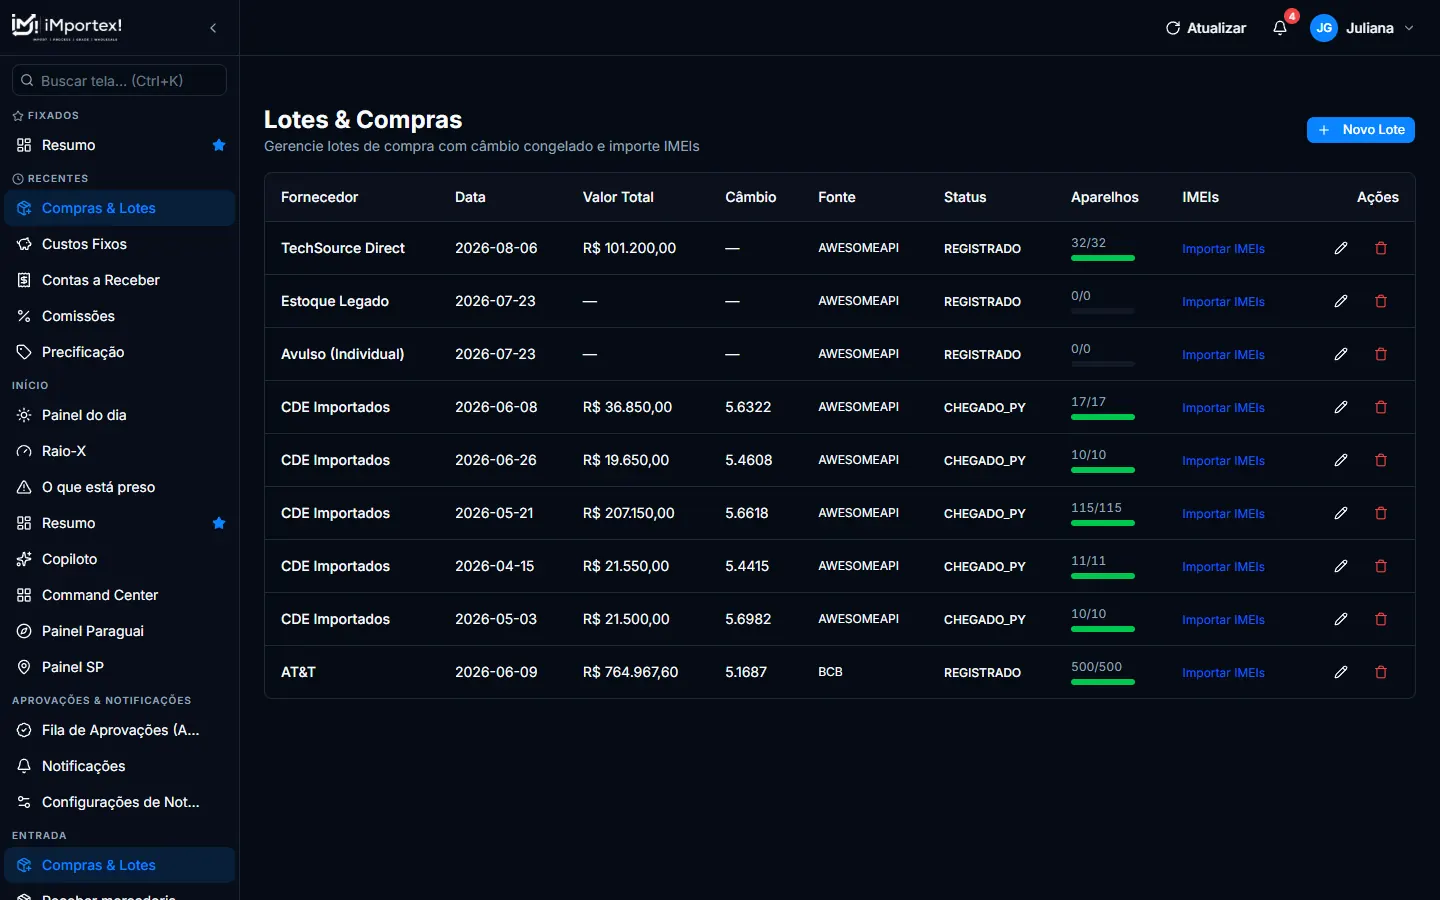
Task: Create a Novo Lote
Action: tap(1361, 130)
